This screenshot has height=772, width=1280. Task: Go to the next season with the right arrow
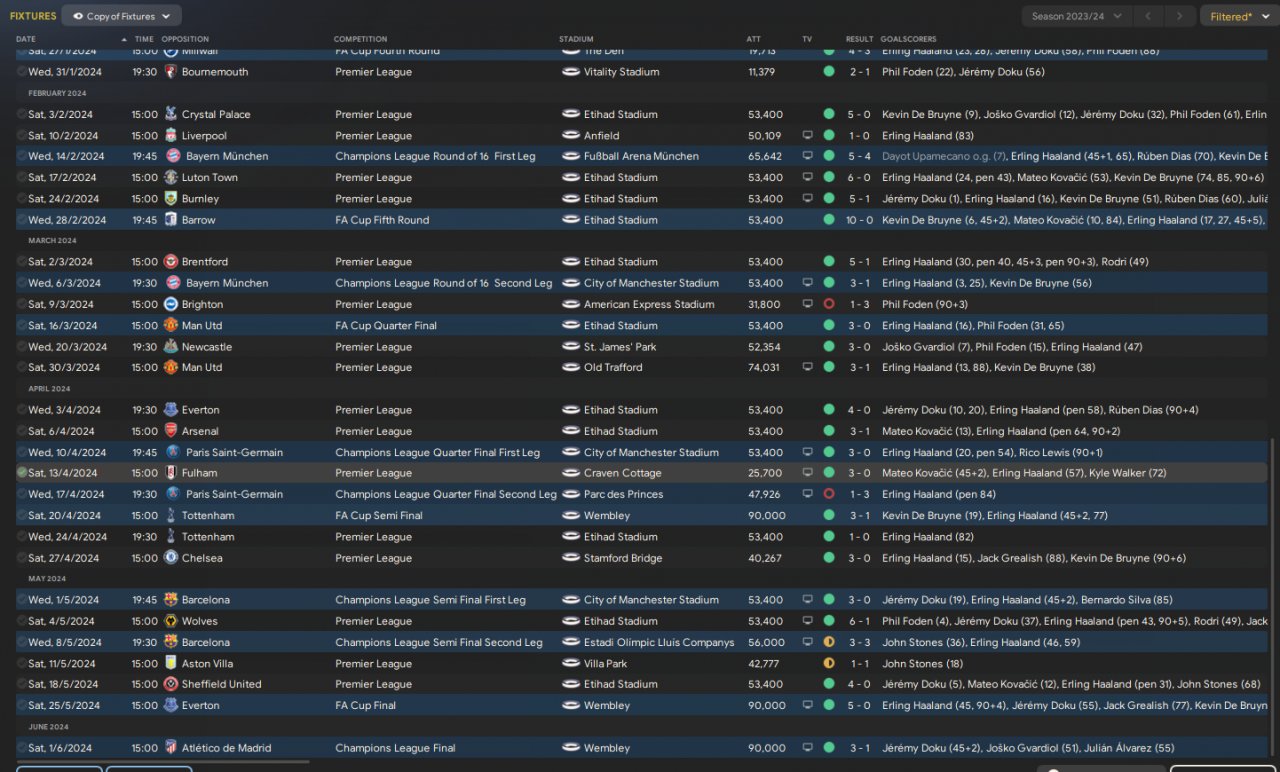tap(1181, 16)
